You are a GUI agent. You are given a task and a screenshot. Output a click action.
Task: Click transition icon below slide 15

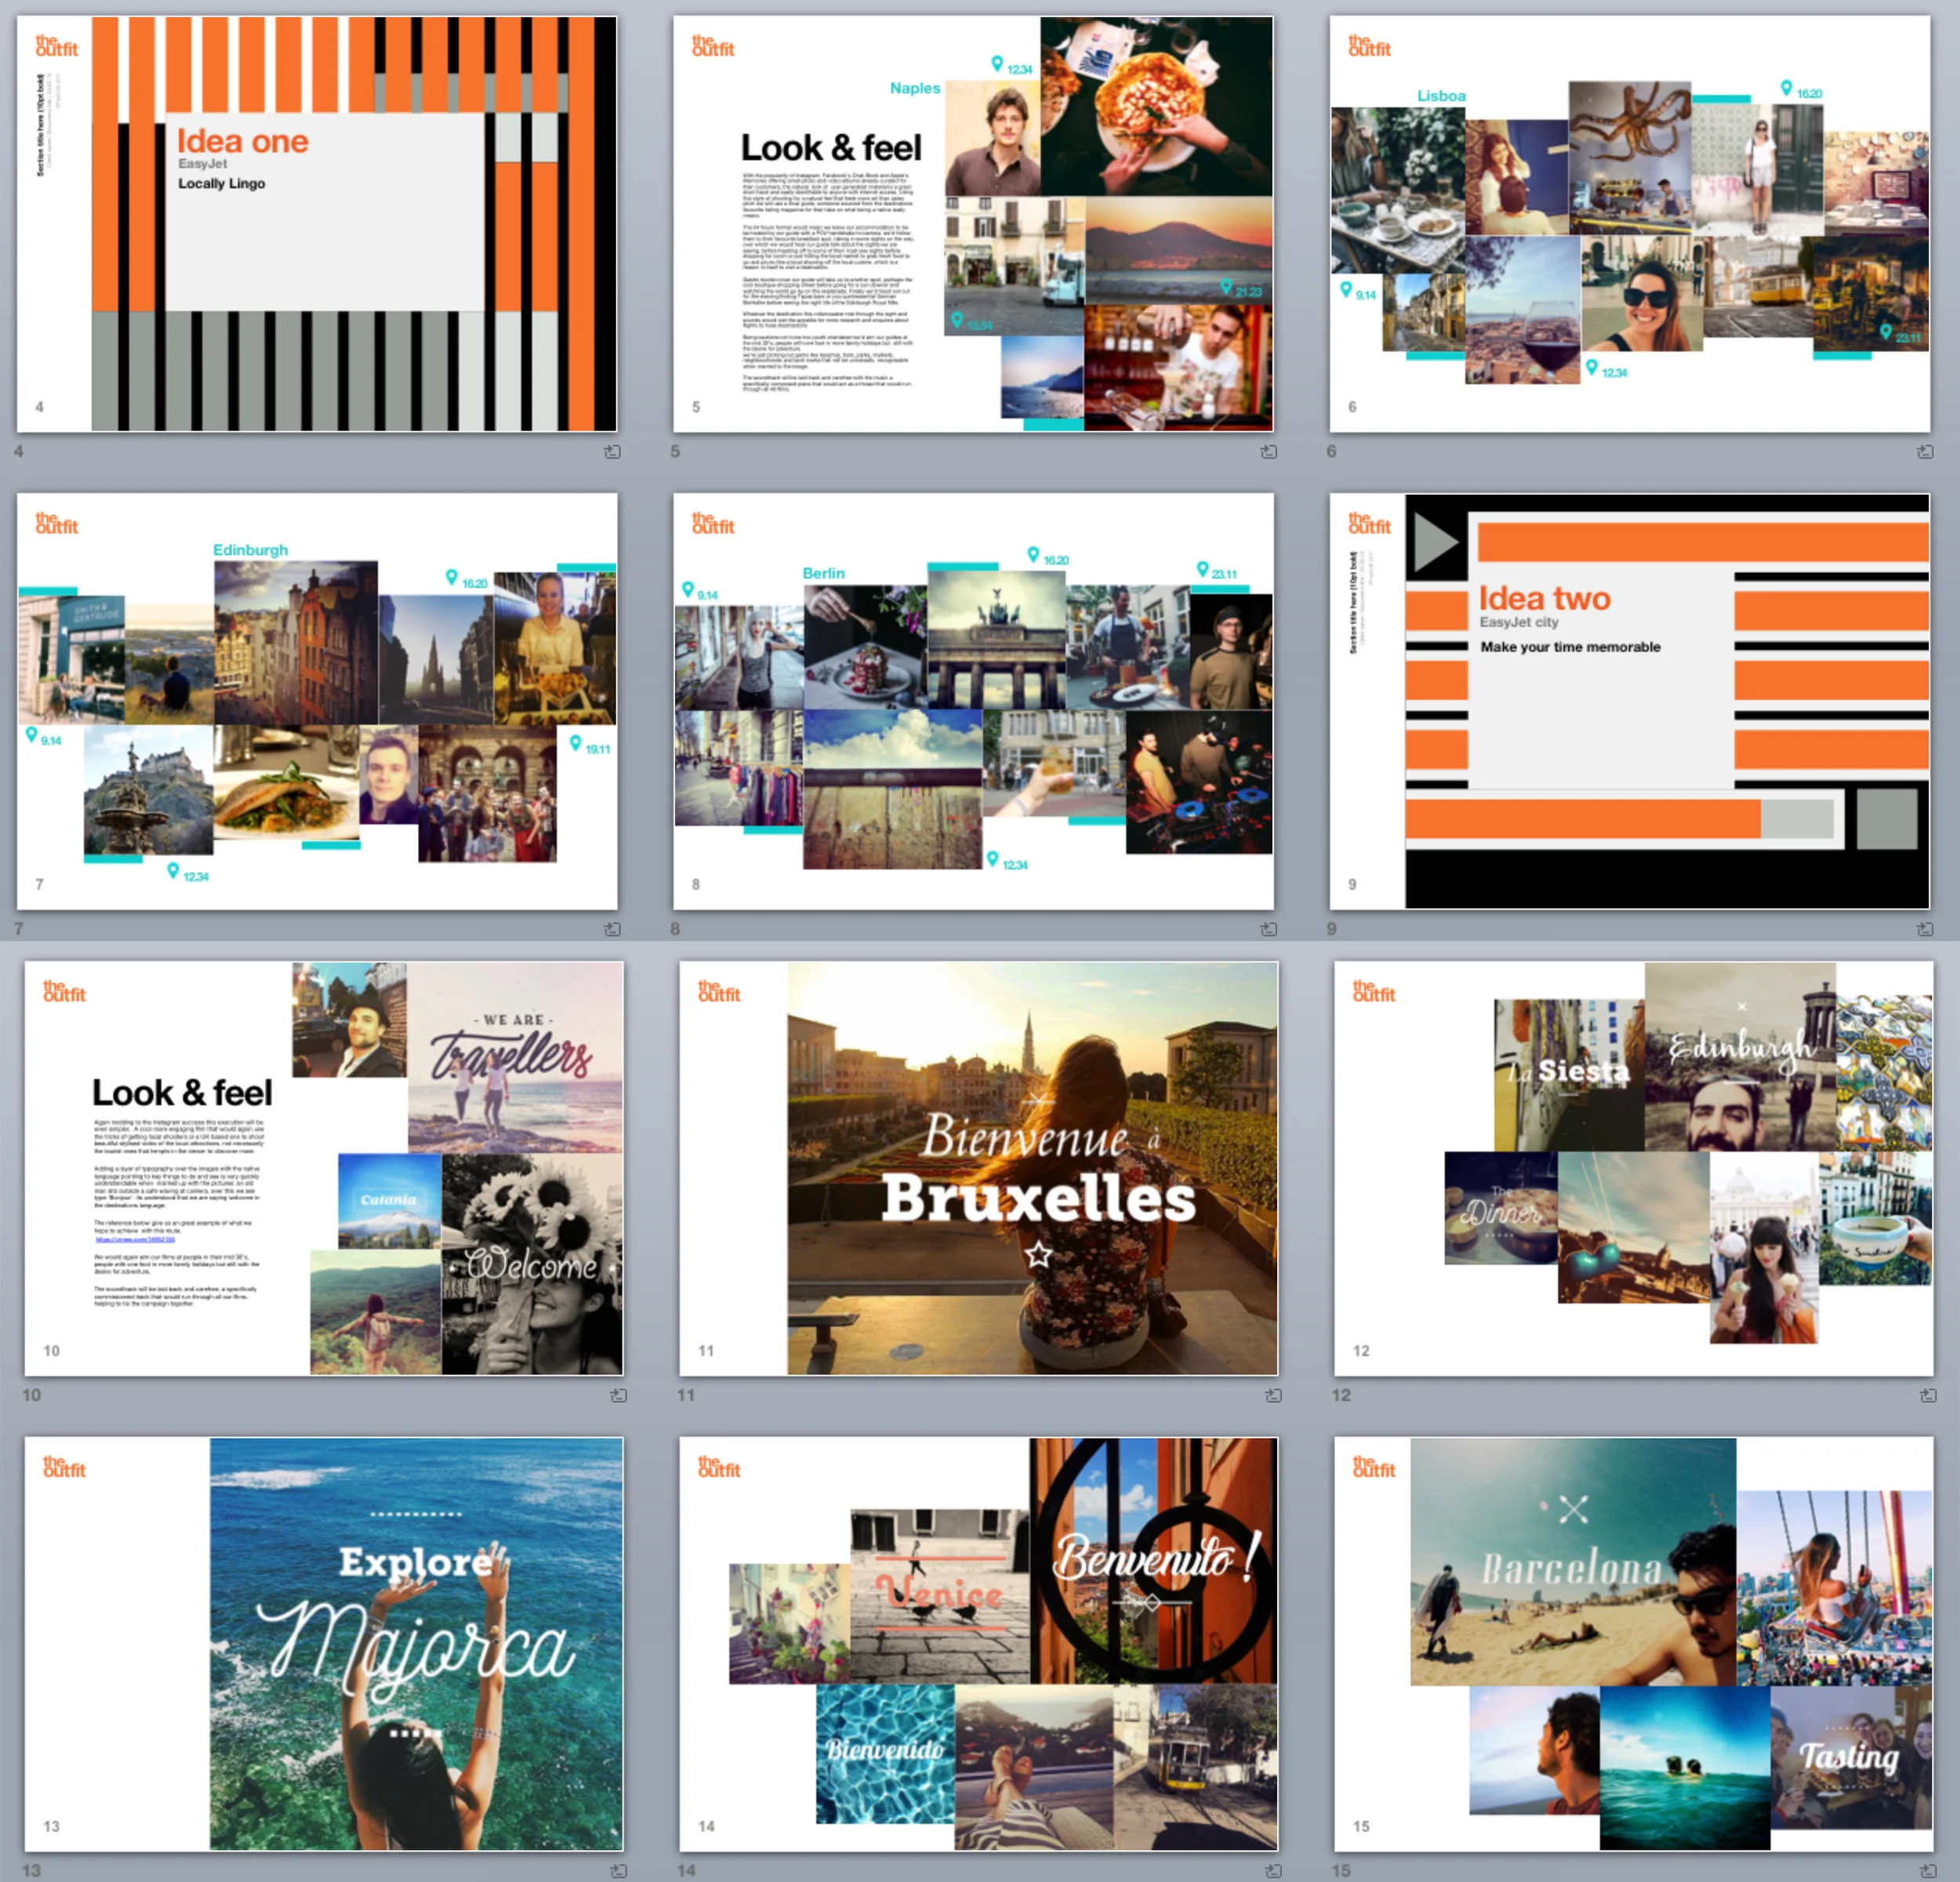(x=1928, y=1870)
